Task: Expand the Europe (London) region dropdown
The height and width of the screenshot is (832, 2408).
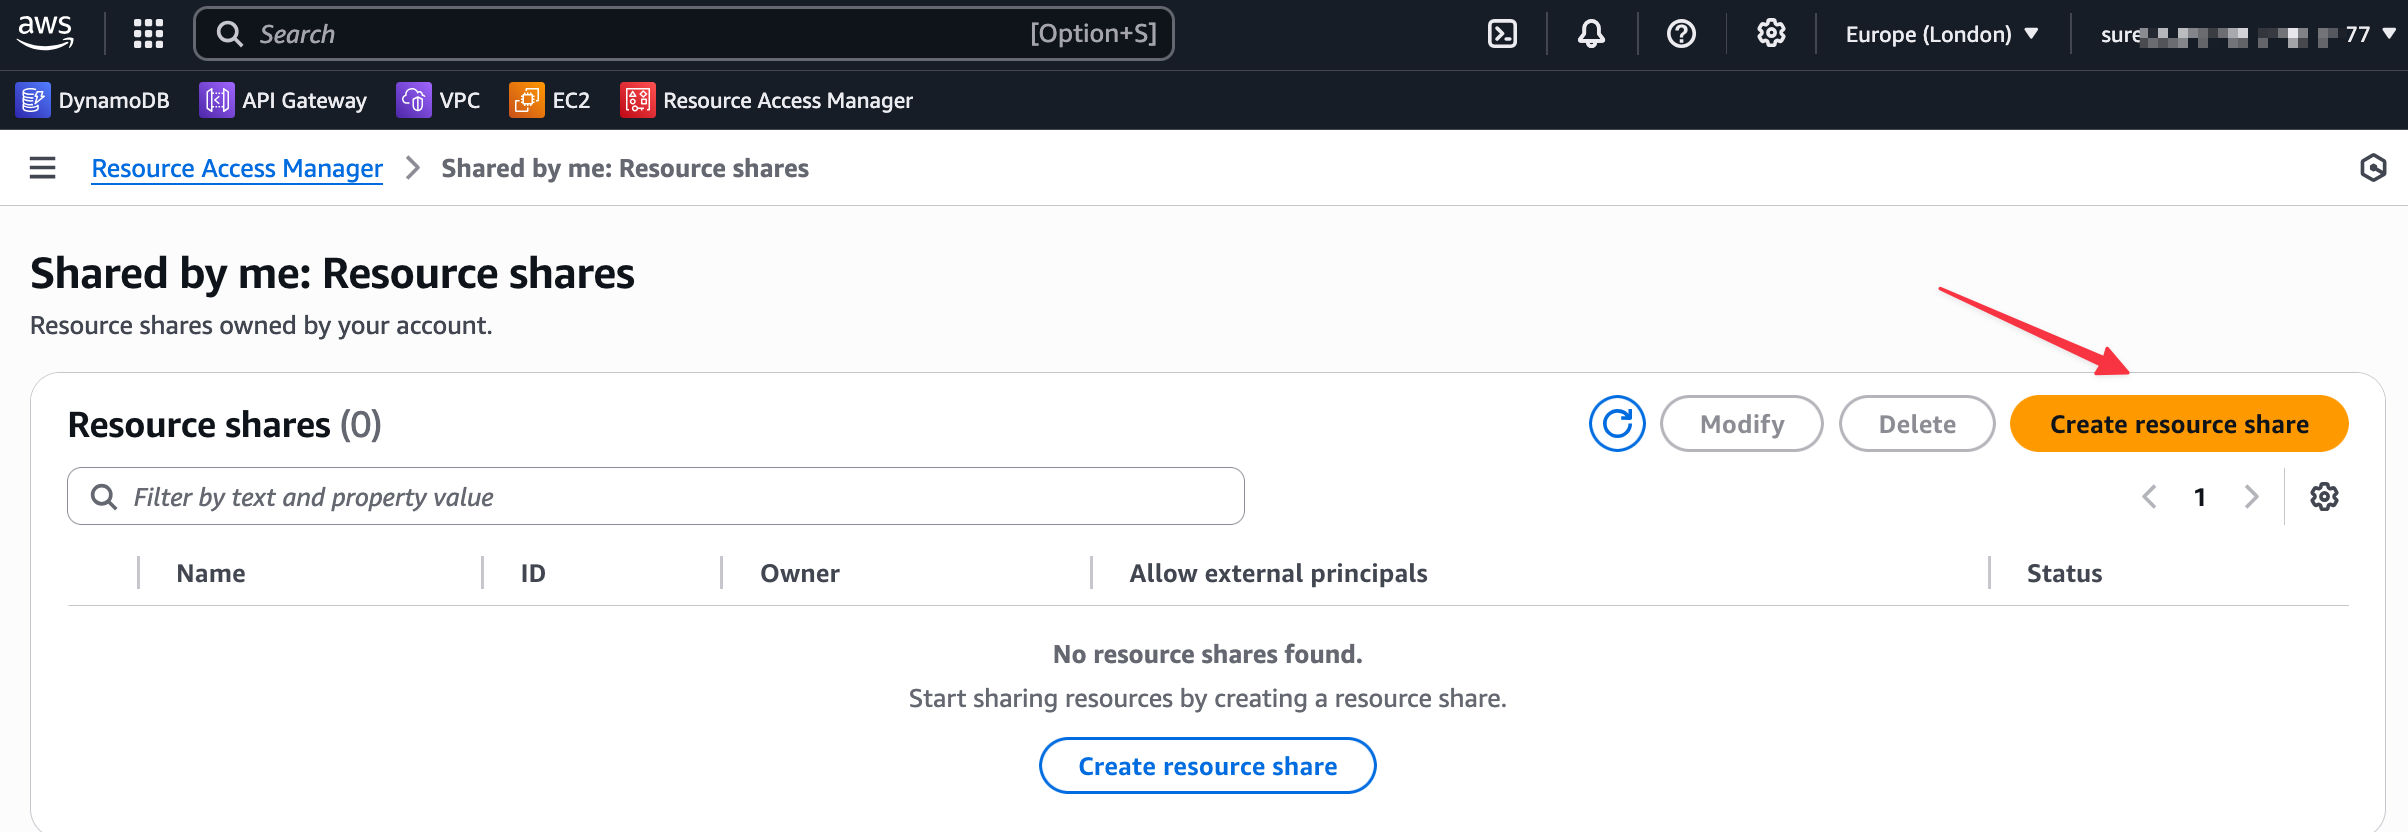Action: point(1941,34)
